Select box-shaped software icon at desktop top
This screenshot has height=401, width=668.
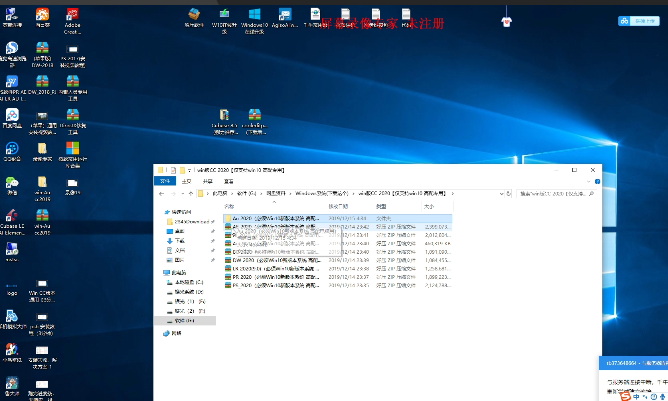(x=194, y=17)
